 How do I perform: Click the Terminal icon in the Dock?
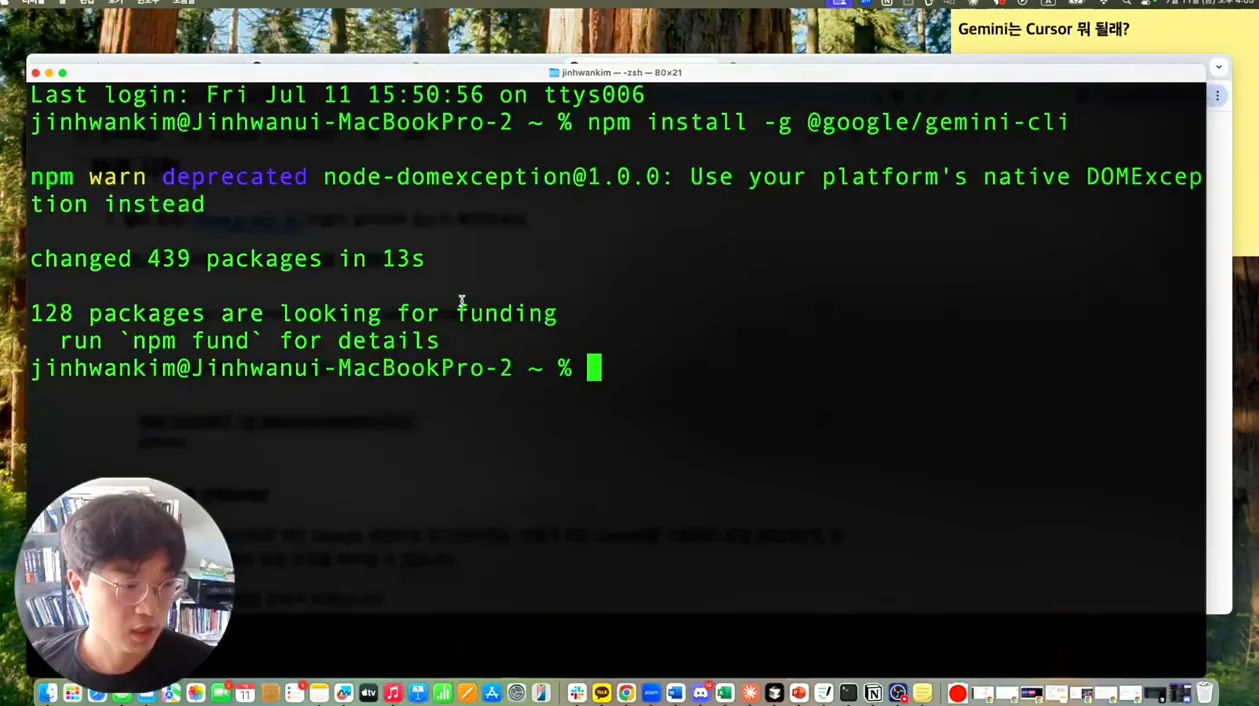click(848, 693)
